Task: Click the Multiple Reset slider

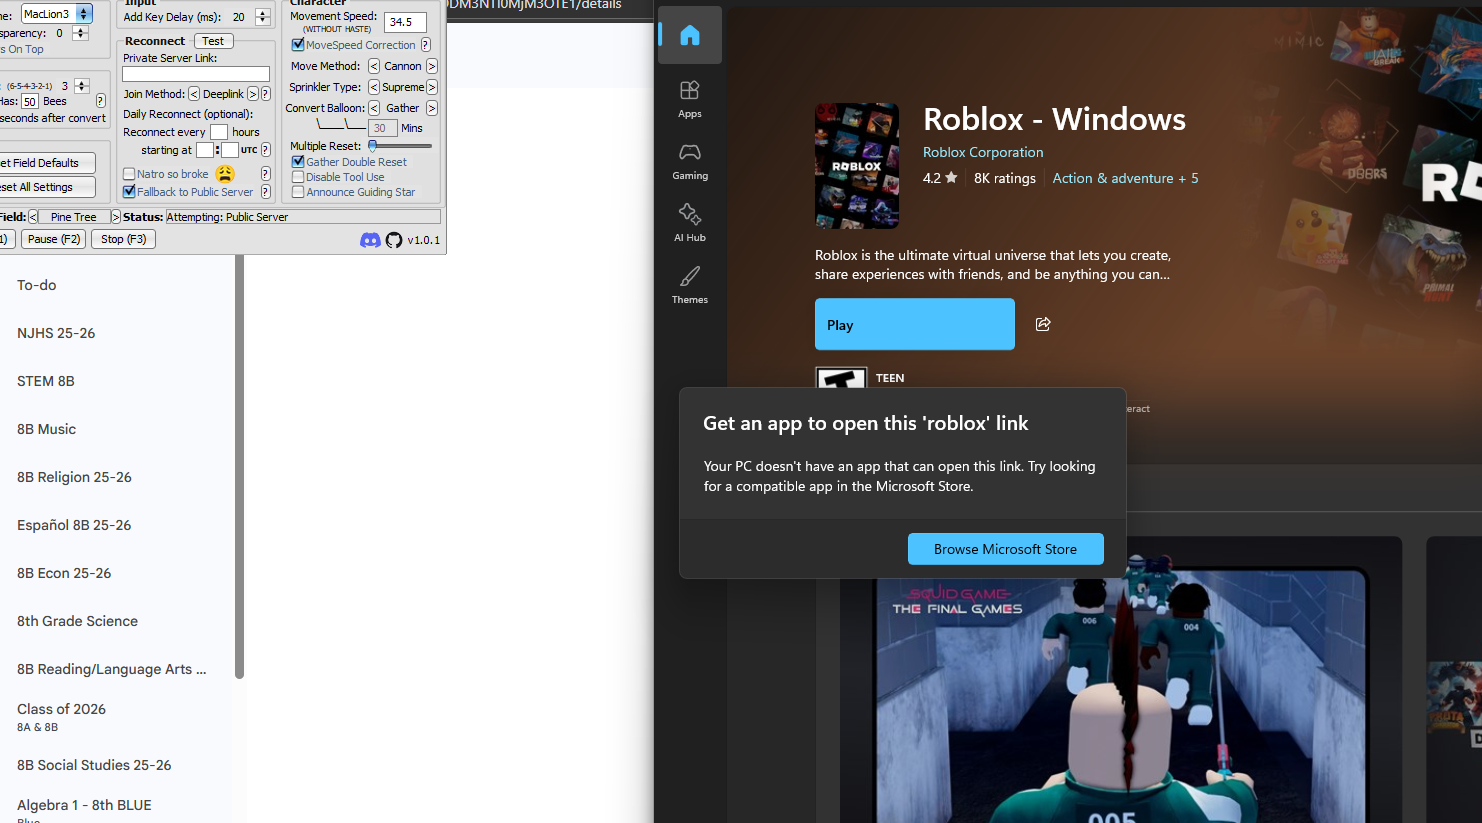Action: tap(400, 146)
